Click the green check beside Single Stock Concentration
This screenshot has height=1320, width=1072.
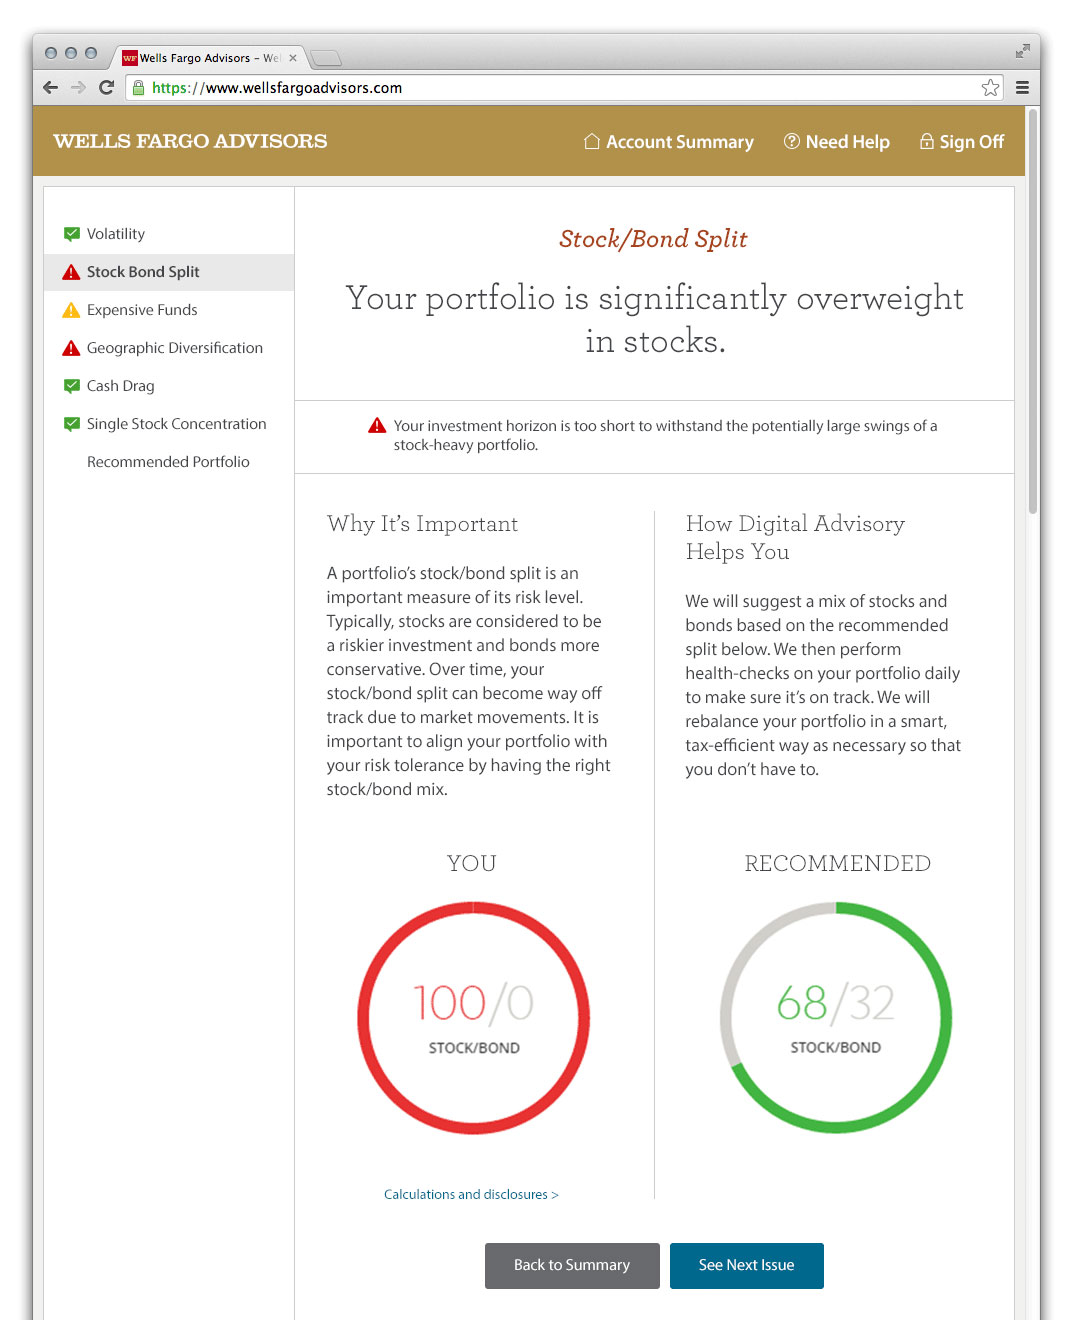pos(72,424)
